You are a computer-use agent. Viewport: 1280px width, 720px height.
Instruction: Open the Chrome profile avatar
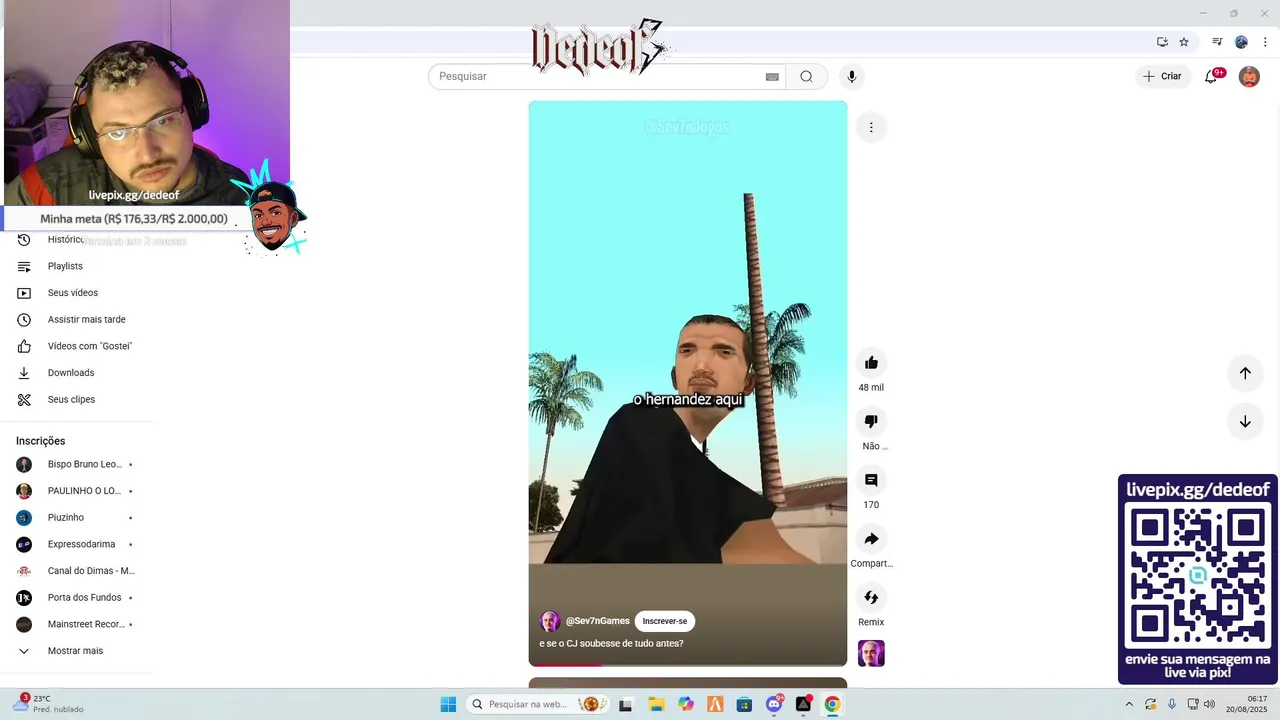pos(1241,42)
